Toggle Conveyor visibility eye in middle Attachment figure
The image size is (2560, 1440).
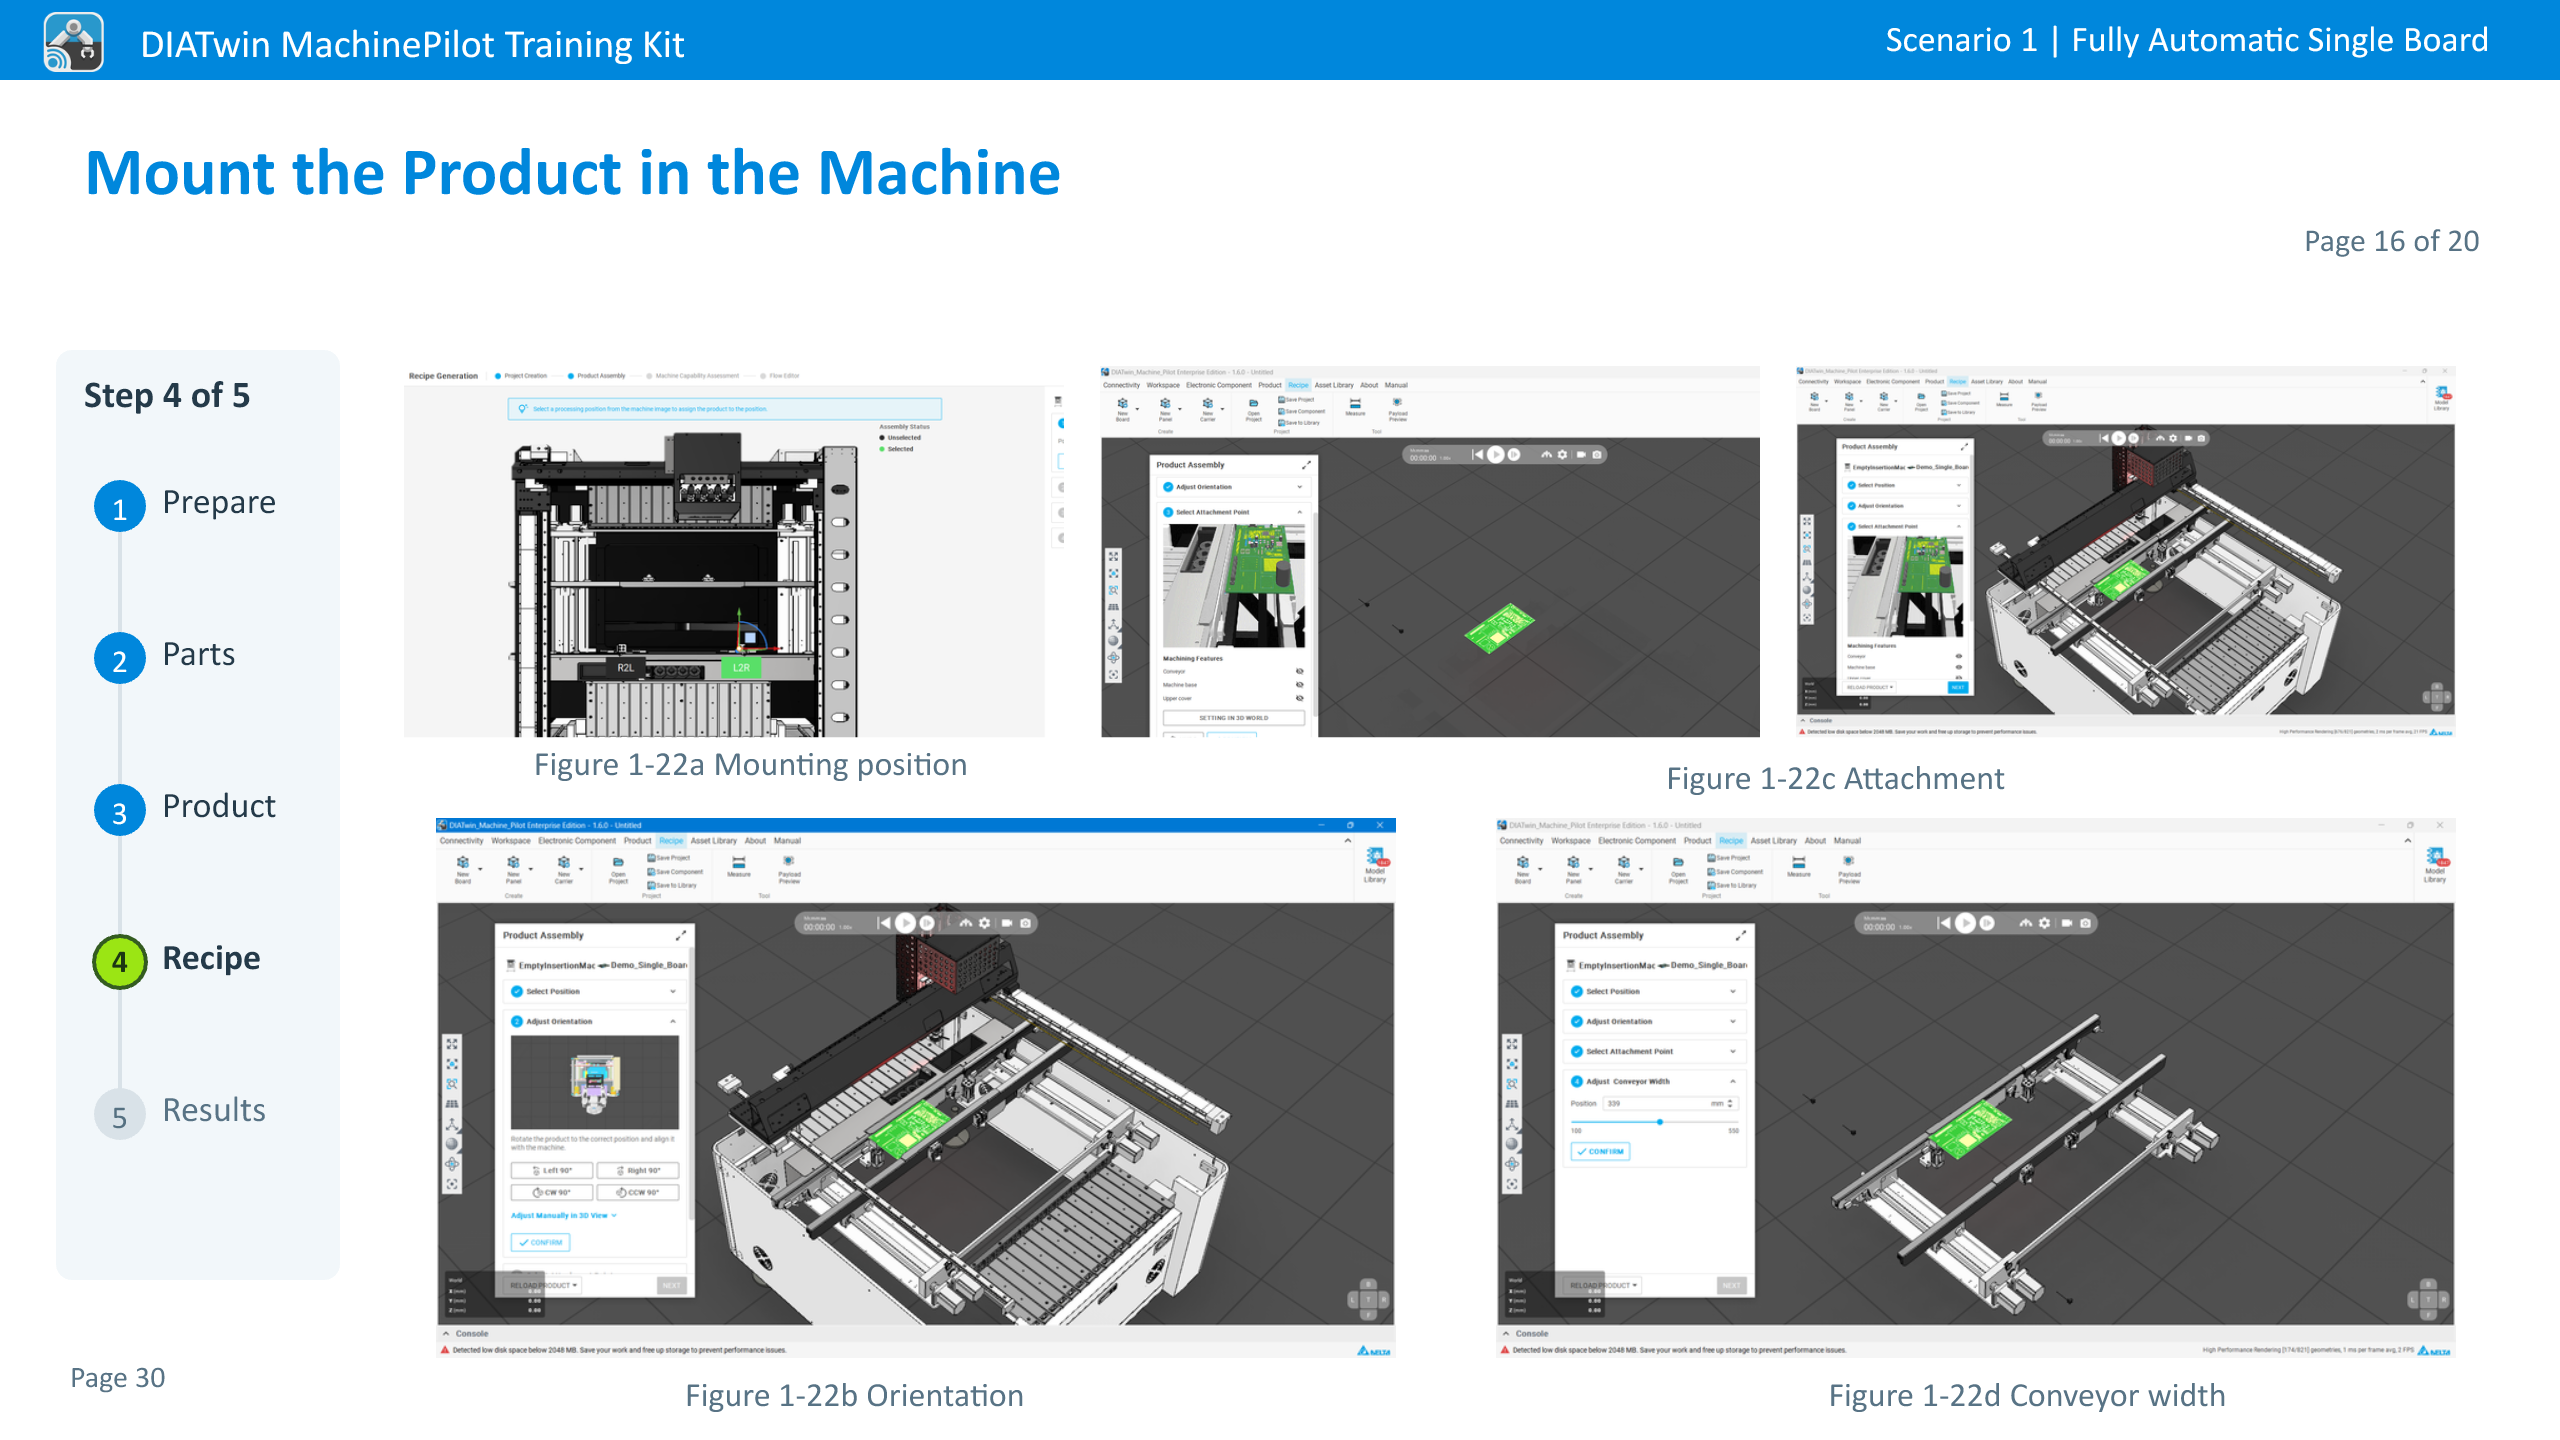tap(1299, 671)
